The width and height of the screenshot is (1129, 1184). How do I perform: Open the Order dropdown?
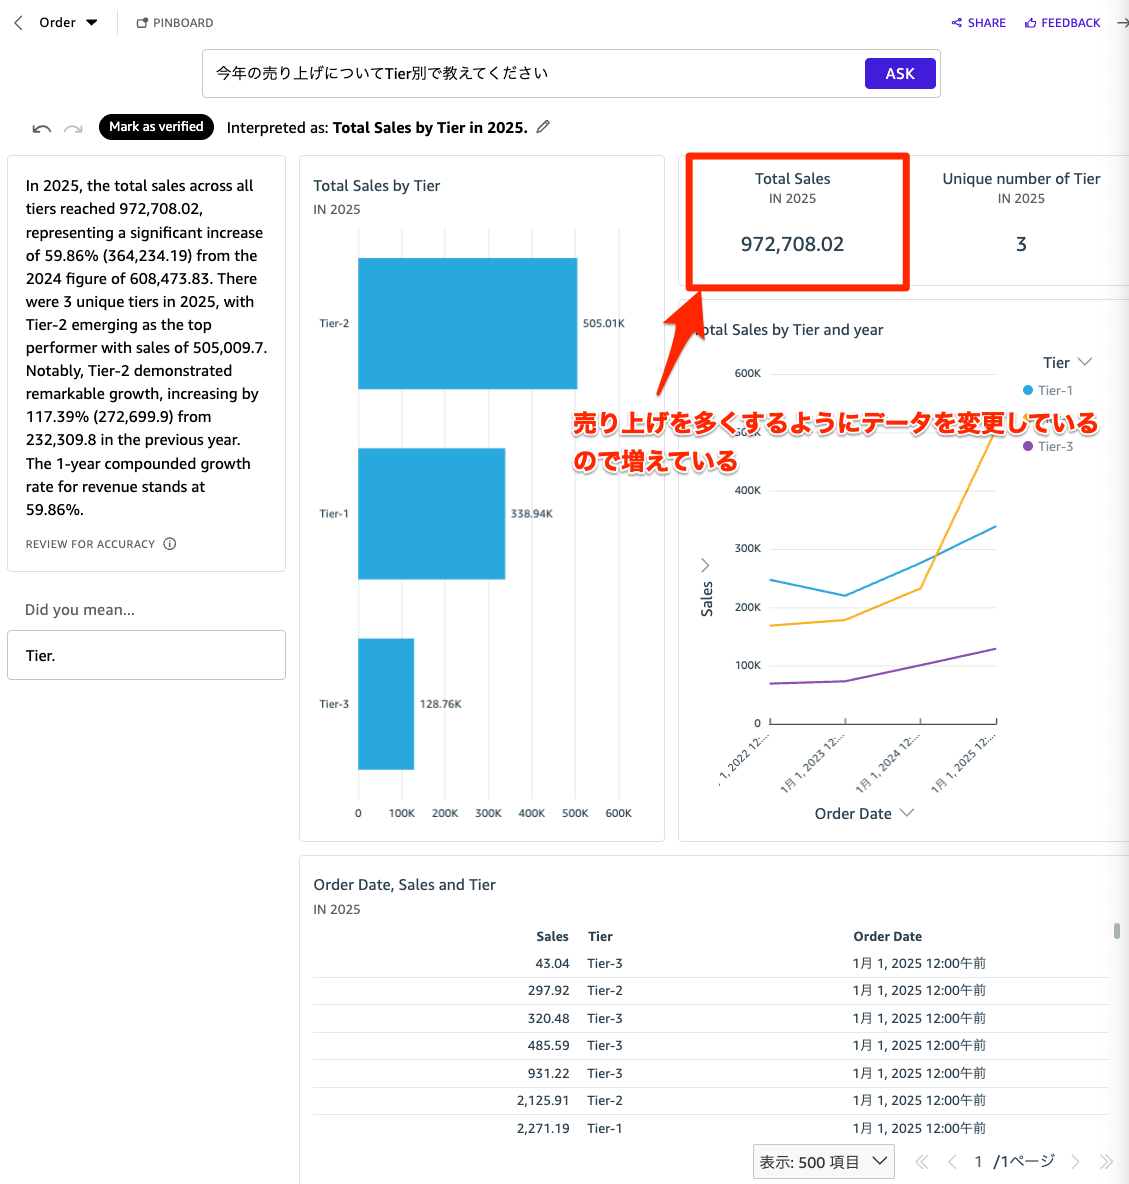click(90, 22)
